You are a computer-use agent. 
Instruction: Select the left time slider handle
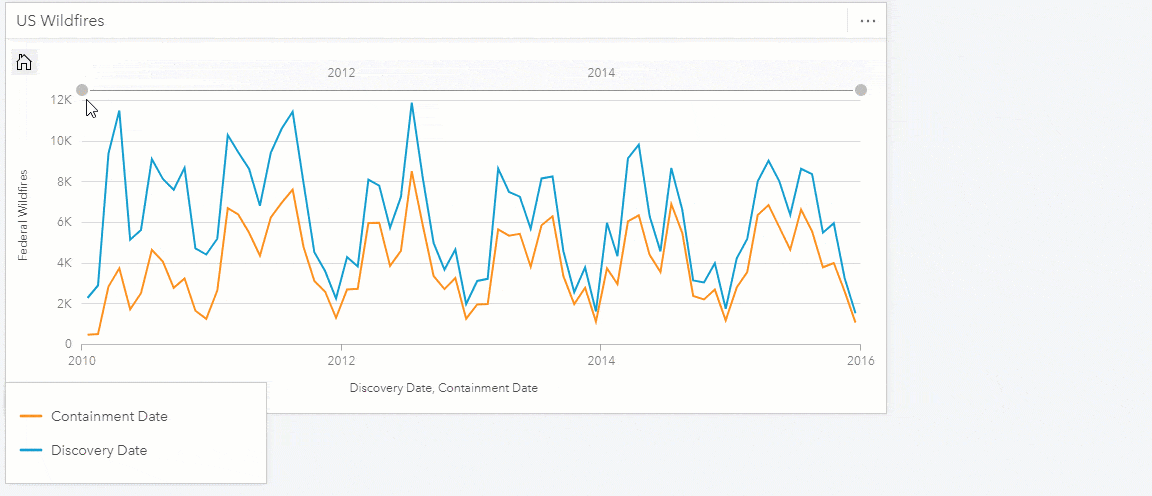pos(82,90)
